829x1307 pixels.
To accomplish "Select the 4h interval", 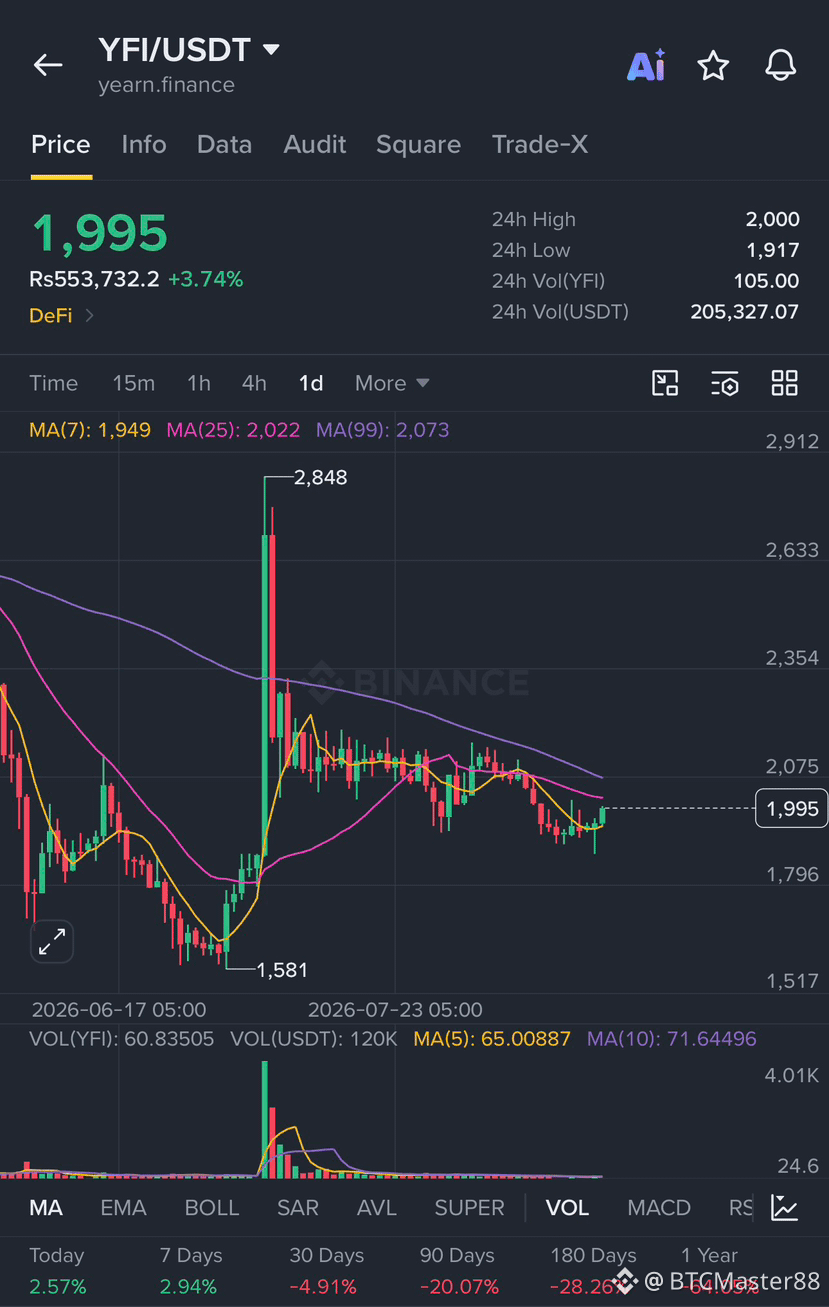I will (254, 383).
